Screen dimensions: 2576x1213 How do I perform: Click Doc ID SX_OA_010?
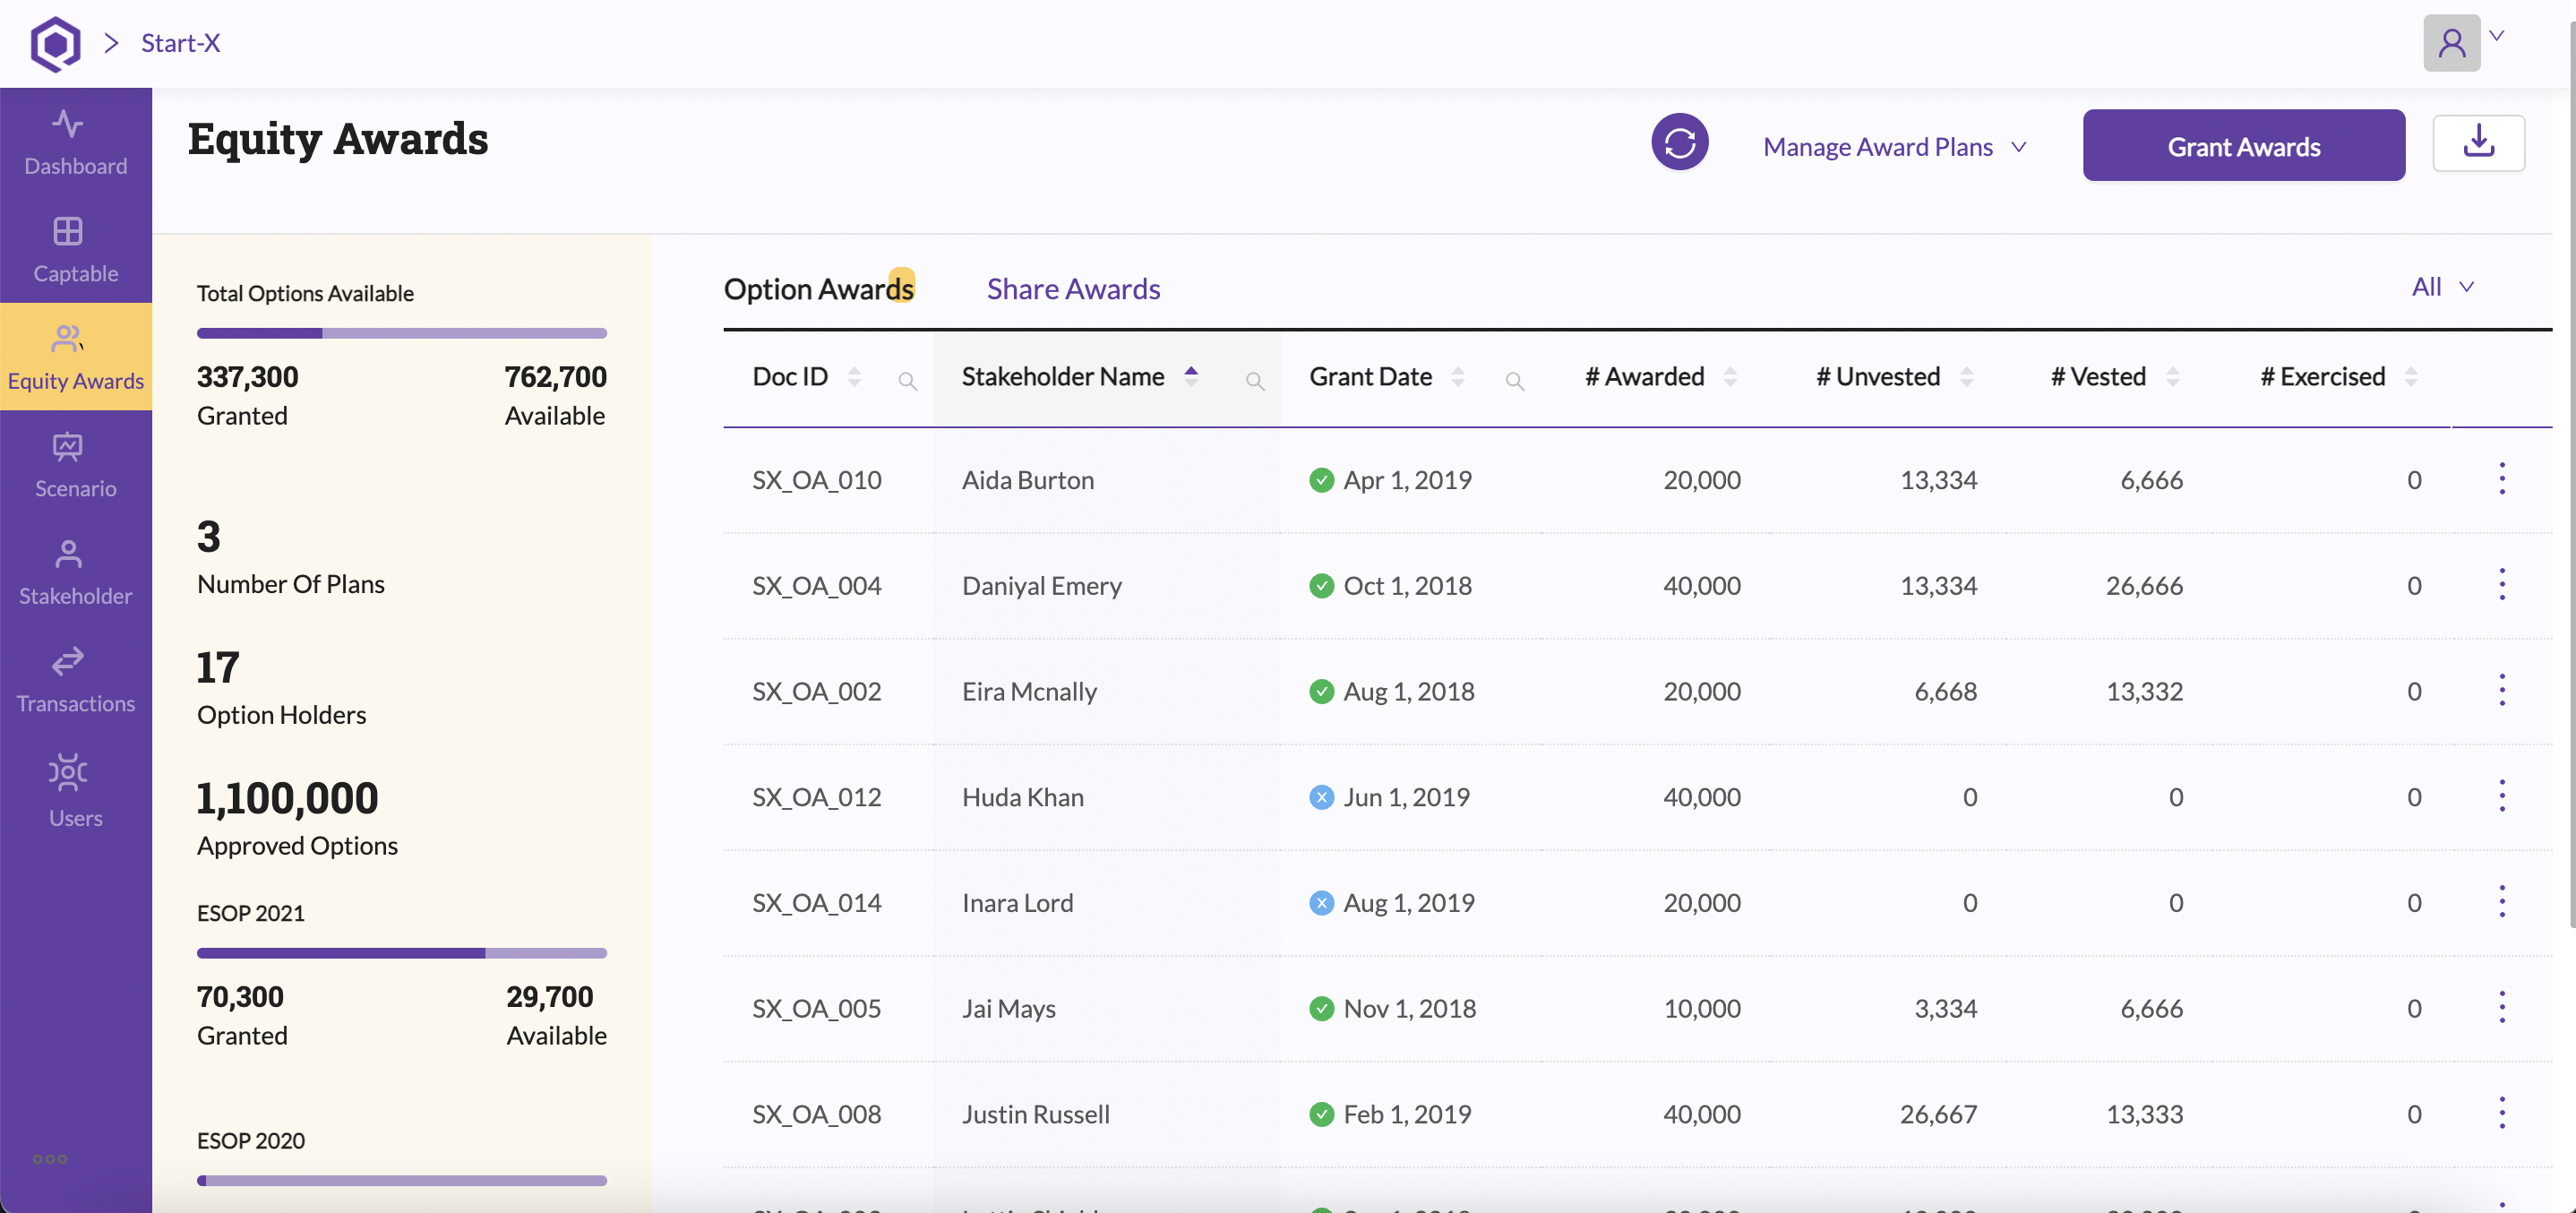[816, 480]
